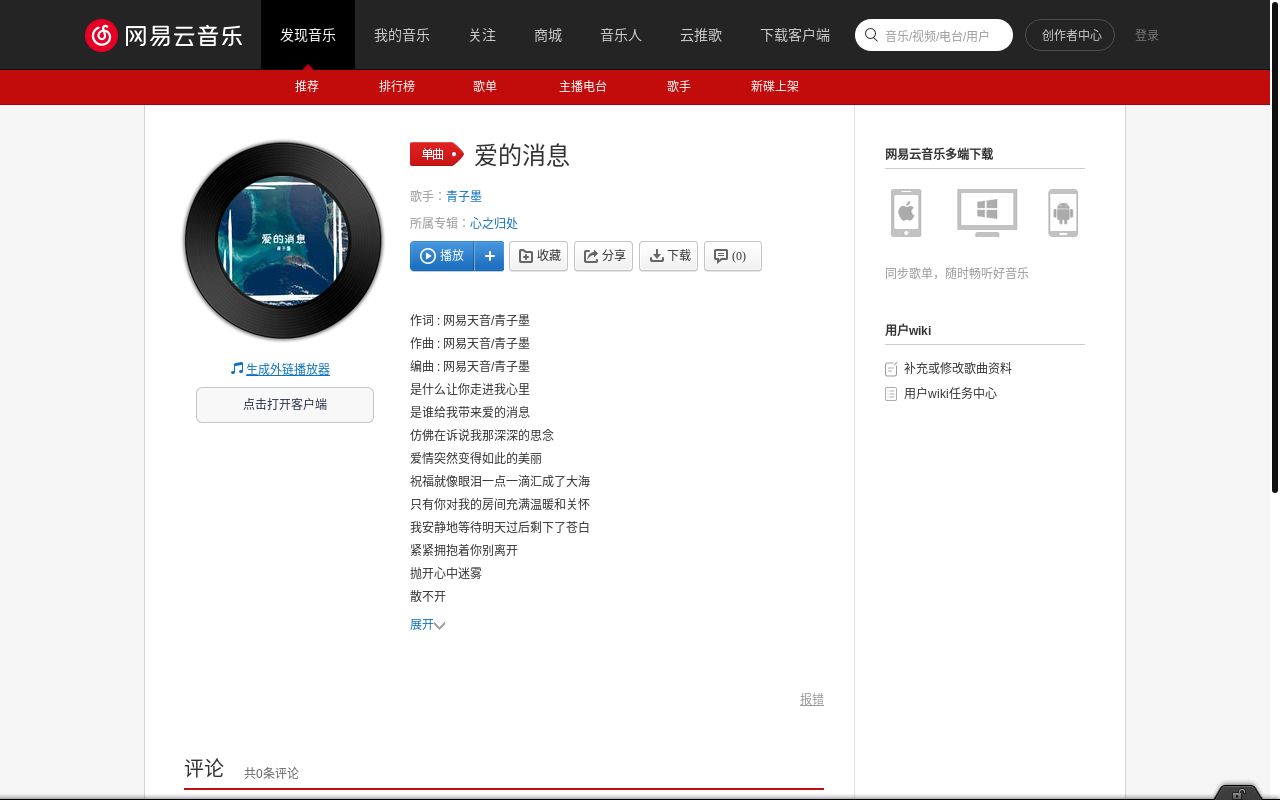The width and height of the screenshot is (1280, 800).
Task: Click the Windows PC download icon
Action: (x=986, y=212)
